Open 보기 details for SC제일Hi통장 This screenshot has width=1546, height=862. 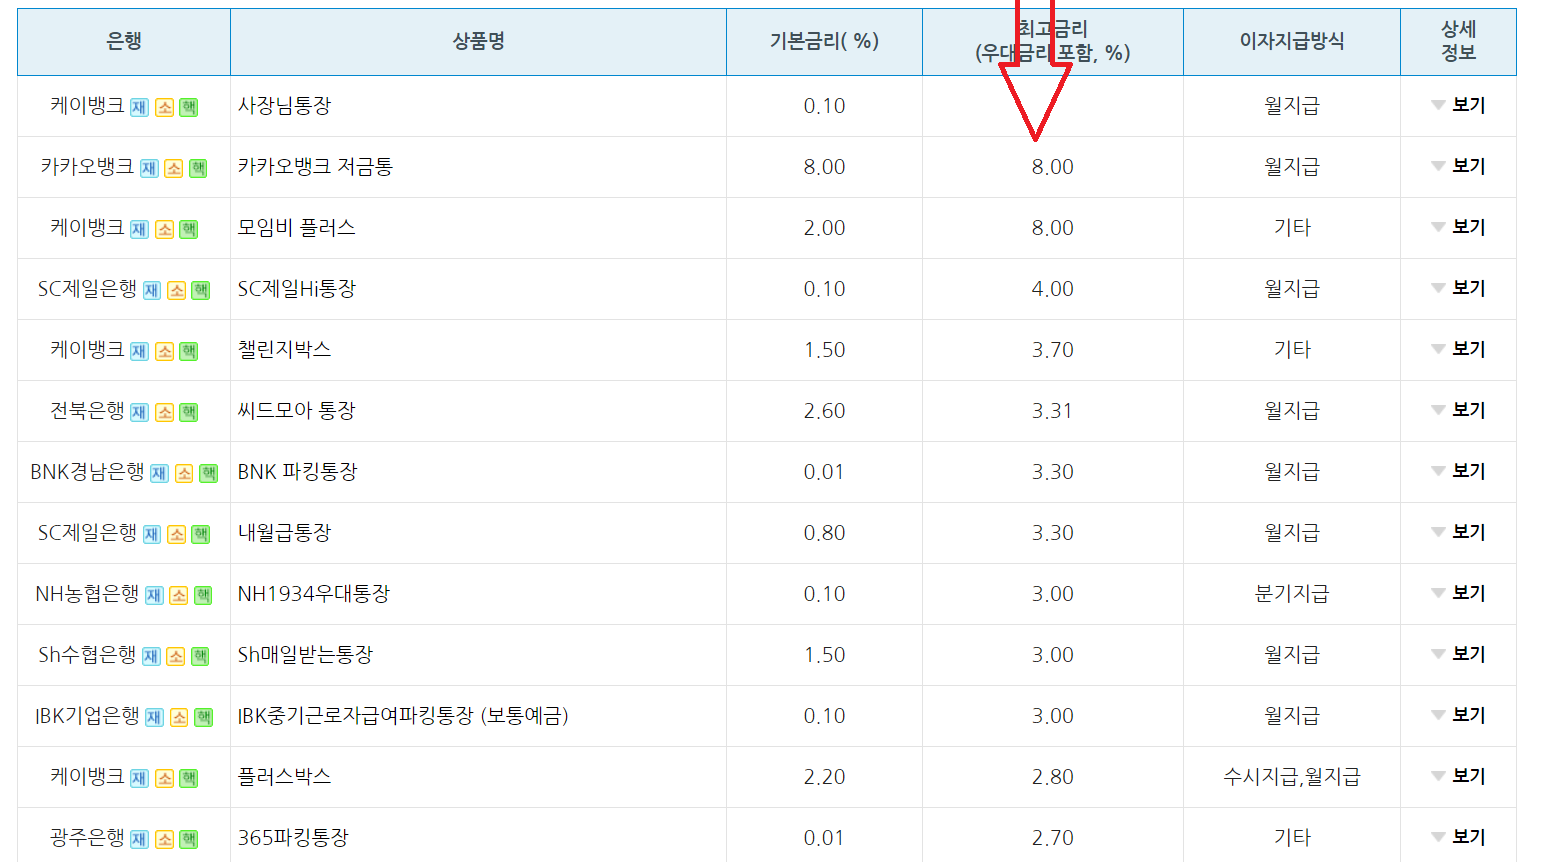1458,288
